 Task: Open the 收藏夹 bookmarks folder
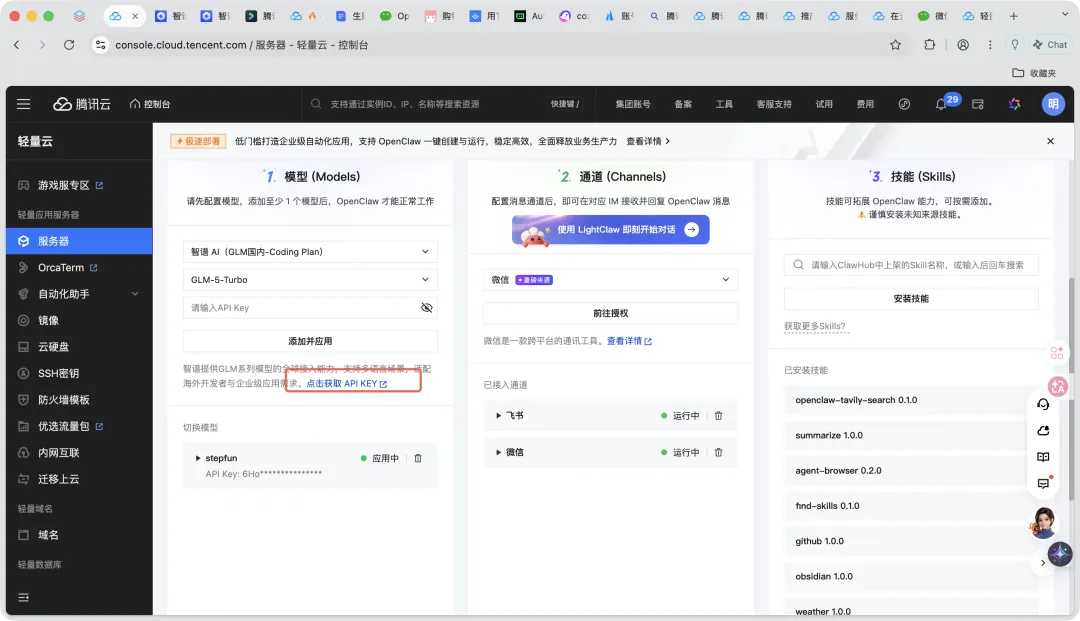[1034, 73]
